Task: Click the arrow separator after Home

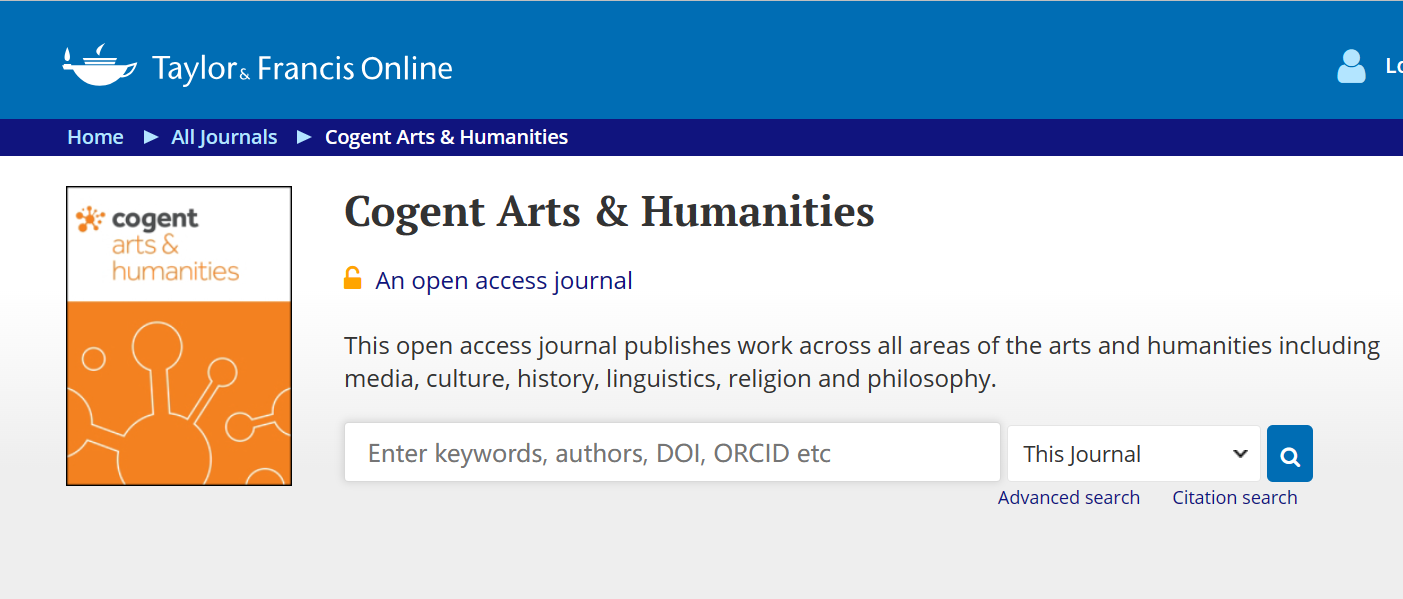Action: 151,137
